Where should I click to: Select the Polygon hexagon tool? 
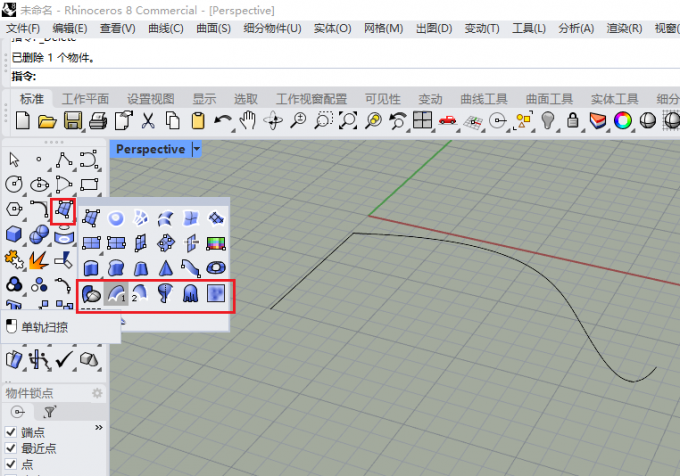[14, 209]
